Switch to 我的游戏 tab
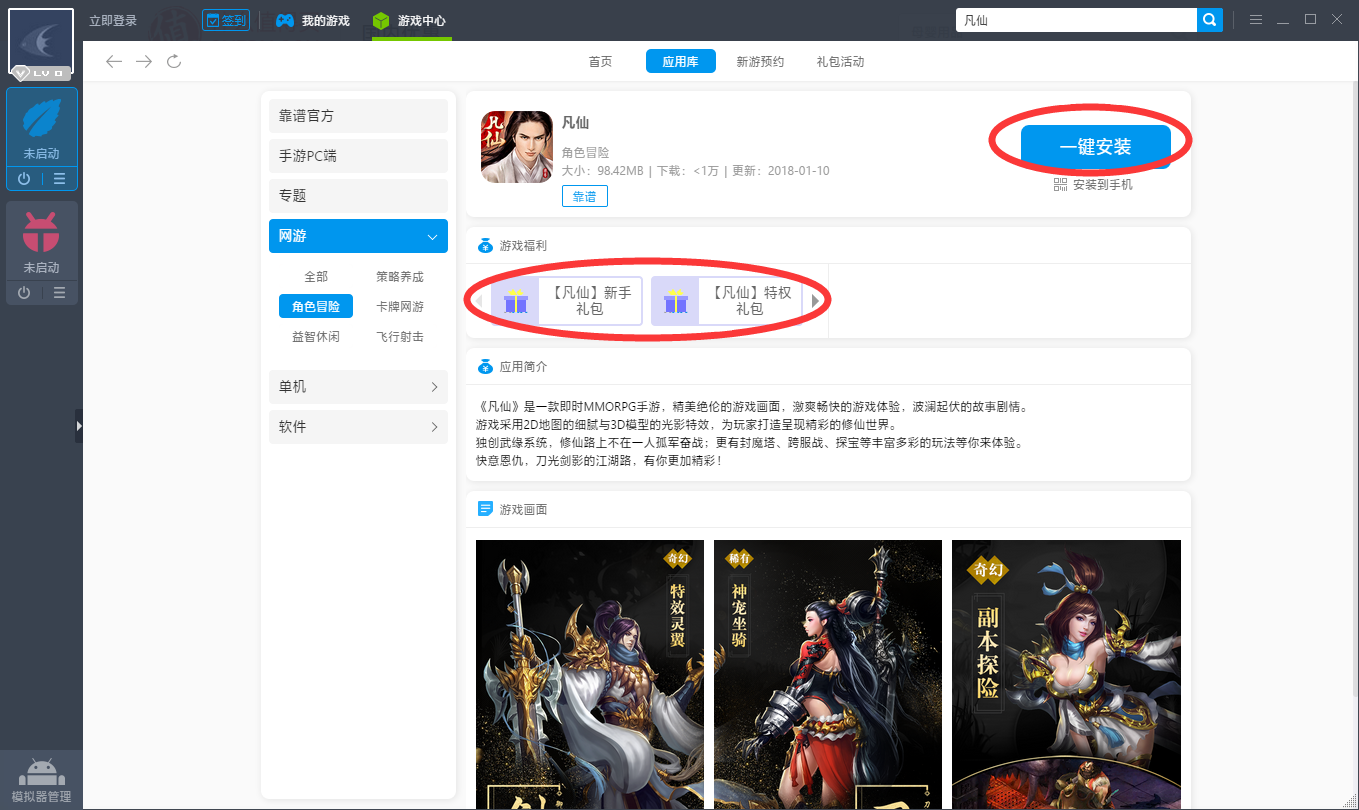The image size is (1359, 810). [313, 20]
